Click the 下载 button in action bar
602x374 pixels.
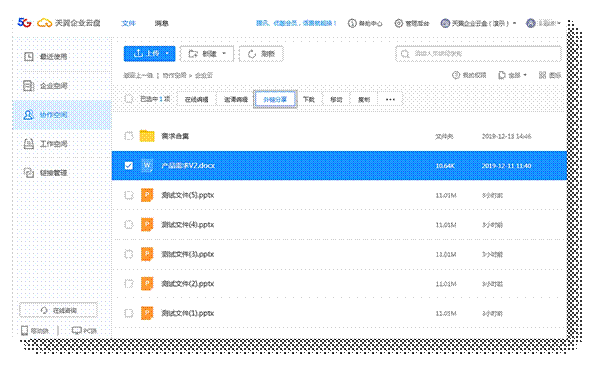pyautogui.click(x=309, y=99)
